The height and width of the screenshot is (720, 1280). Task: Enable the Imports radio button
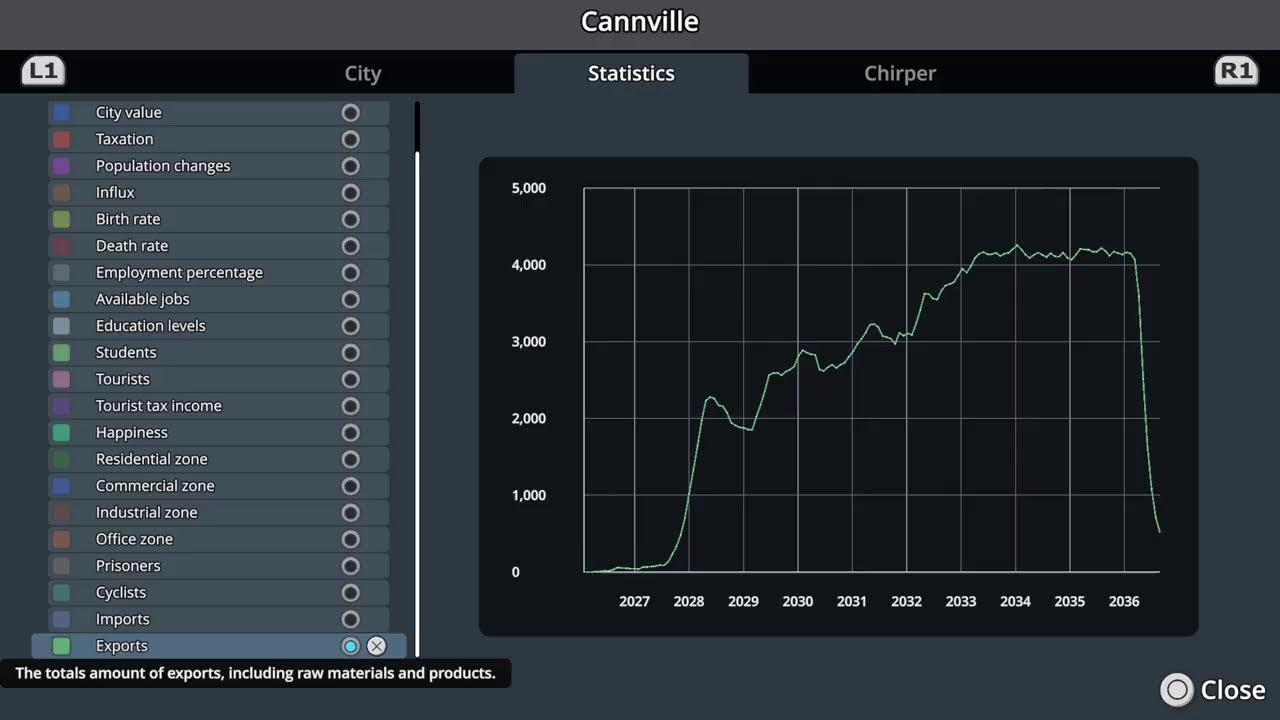pyautogui.click(x=350, y=619)
